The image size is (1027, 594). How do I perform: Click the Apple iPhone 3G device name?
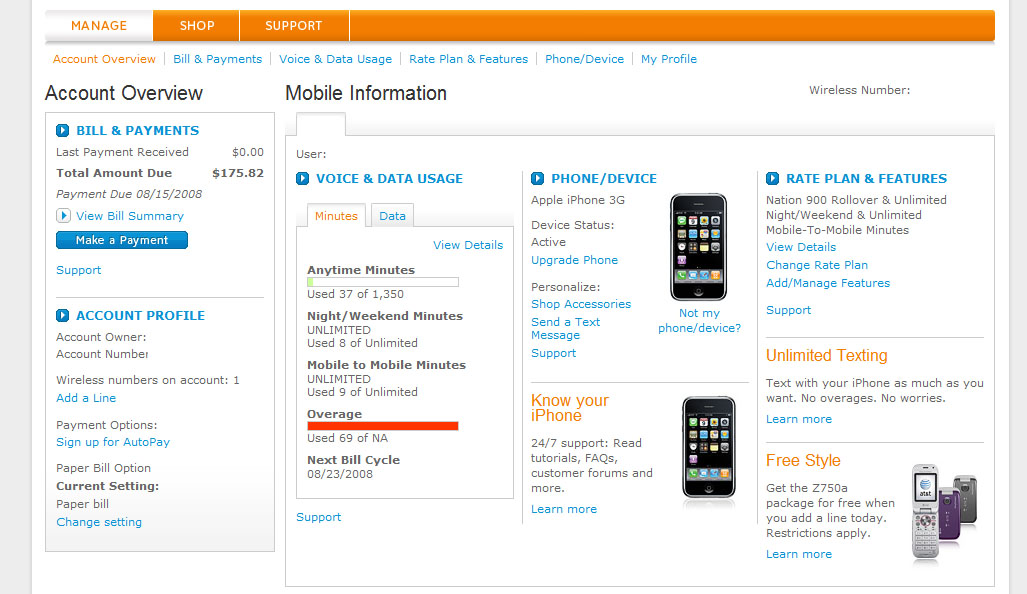coord(578,200)
